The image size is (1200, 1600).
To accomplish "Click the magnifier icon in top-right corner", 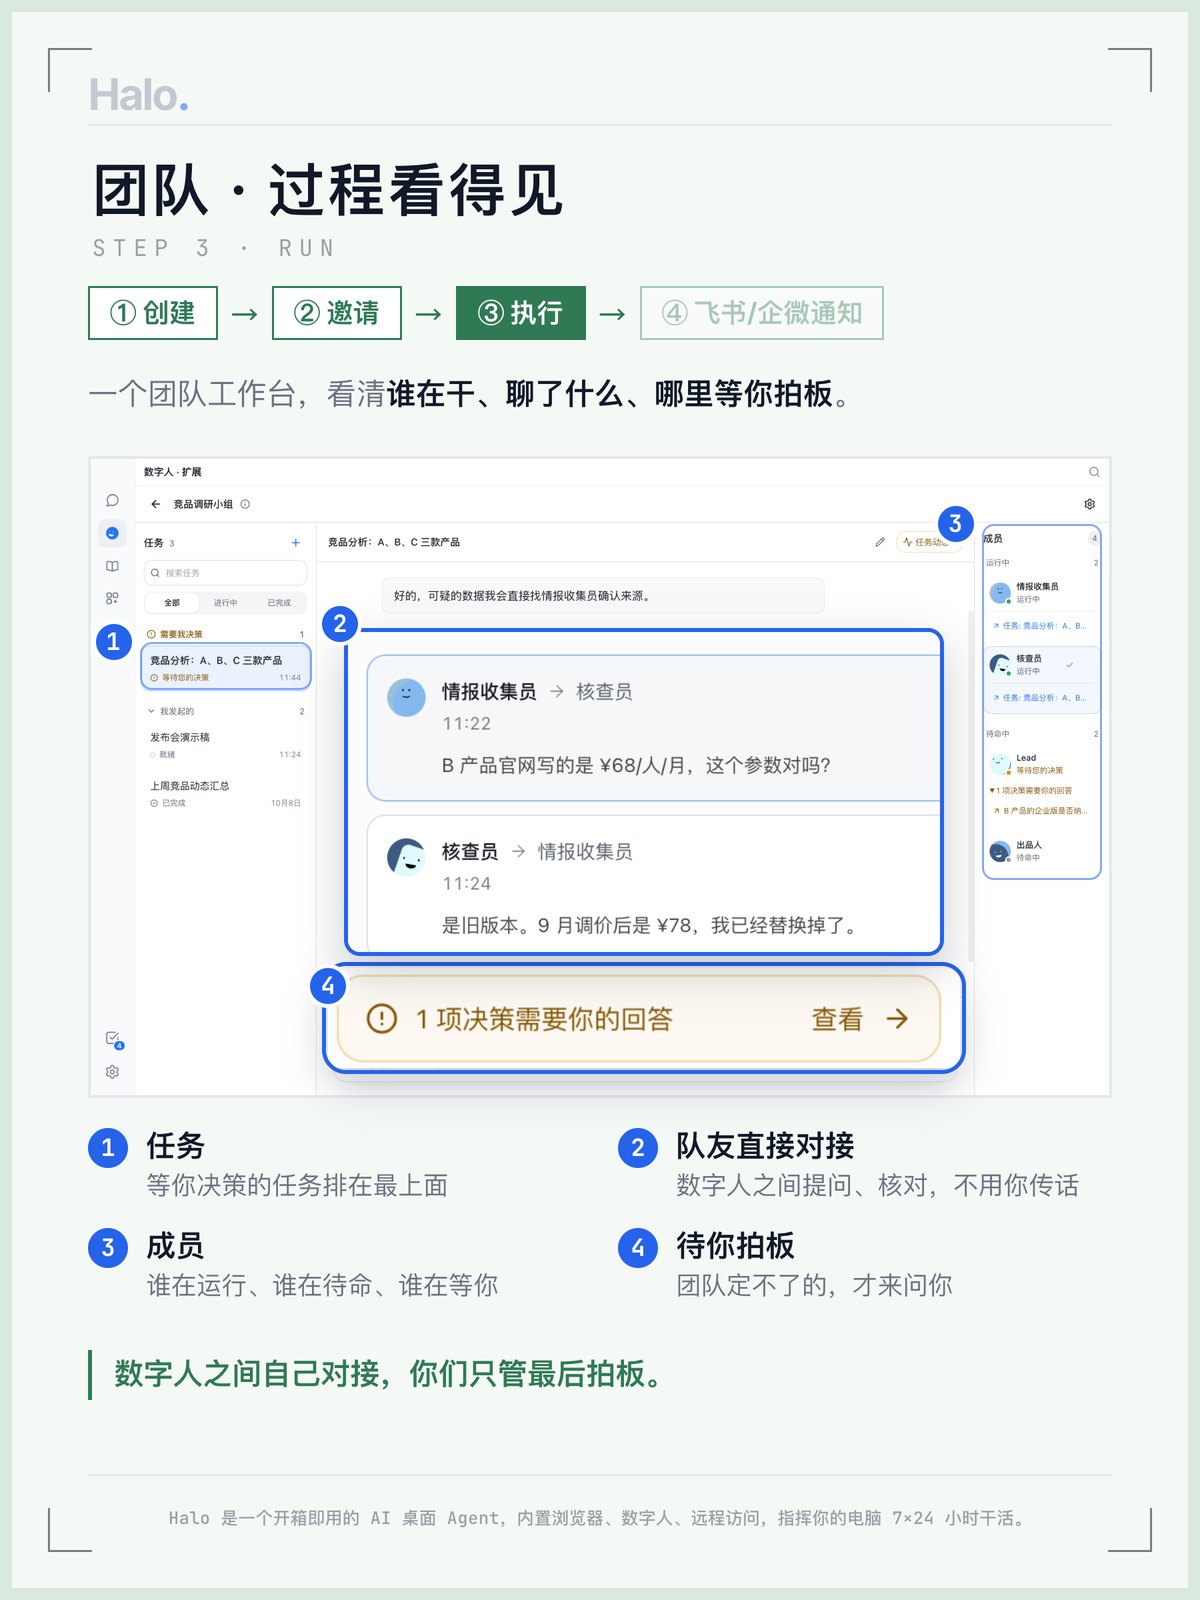I will (x=1094, y=472).
